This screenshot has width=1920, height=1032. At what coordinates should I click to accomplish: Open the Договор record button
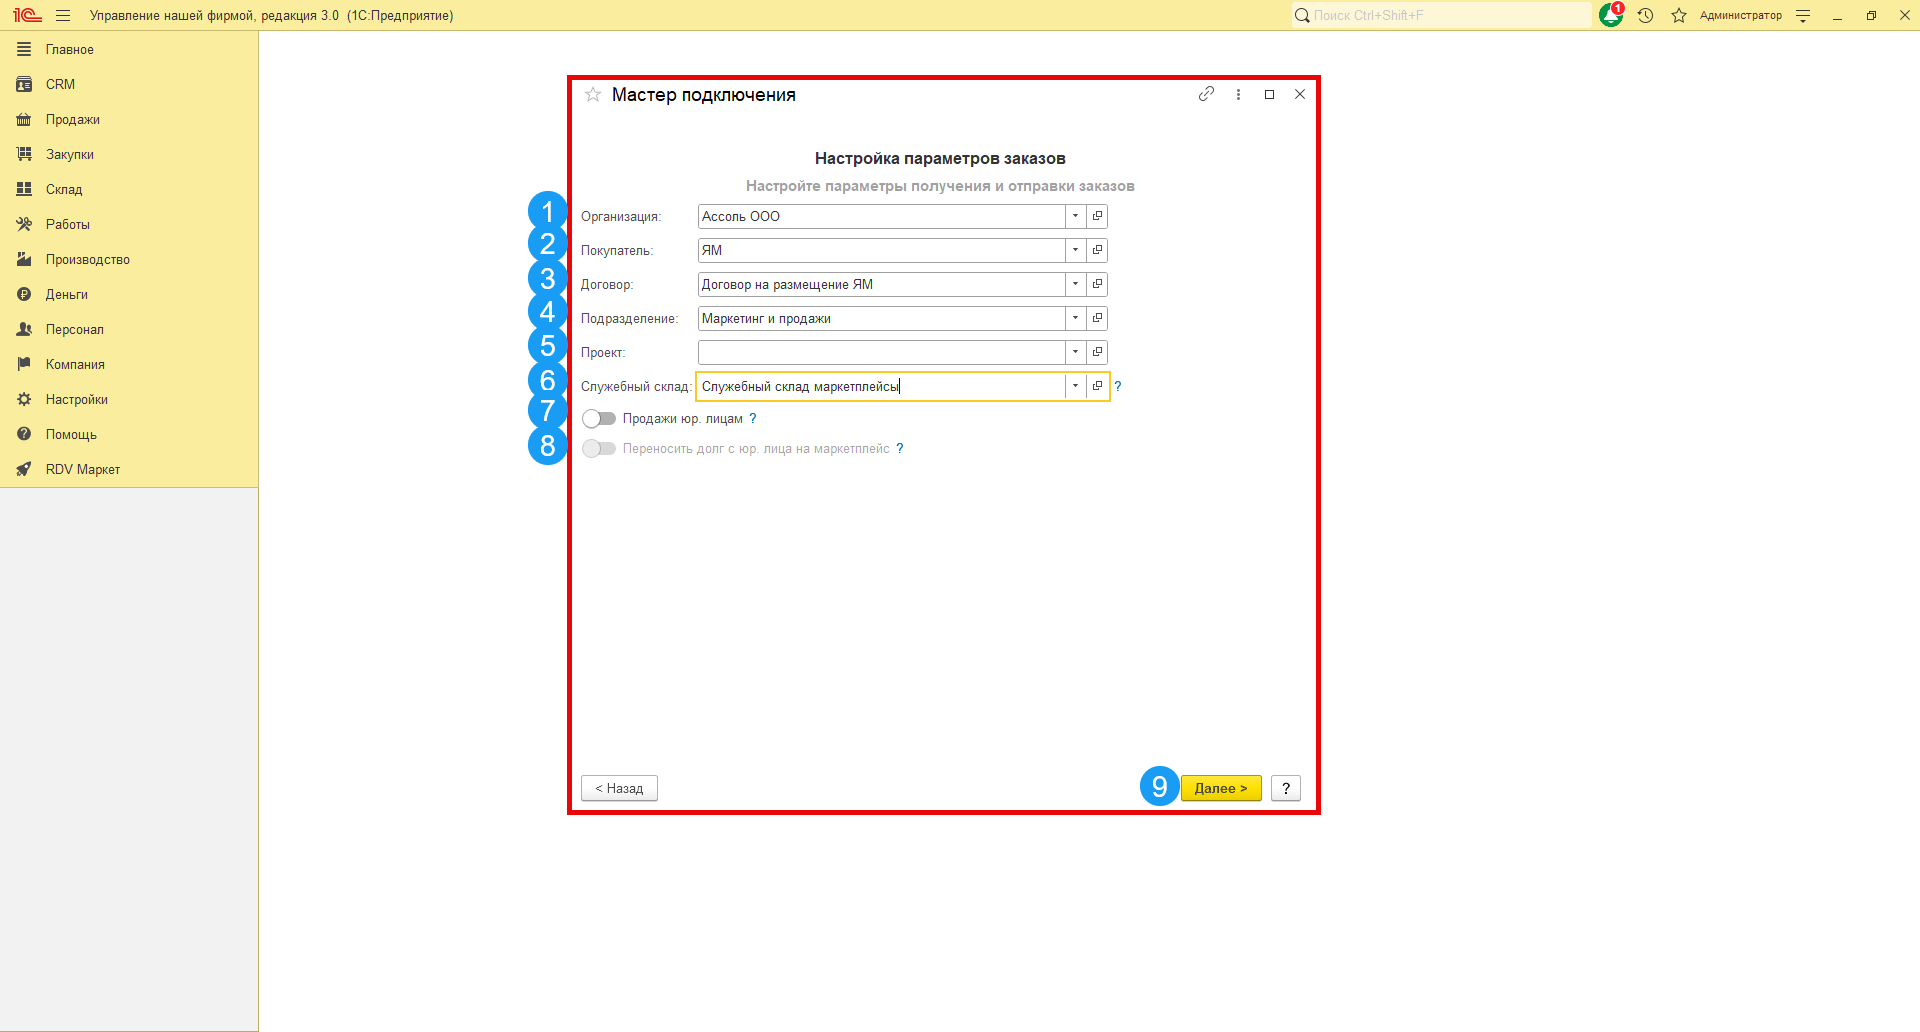tap(1097, 284)
